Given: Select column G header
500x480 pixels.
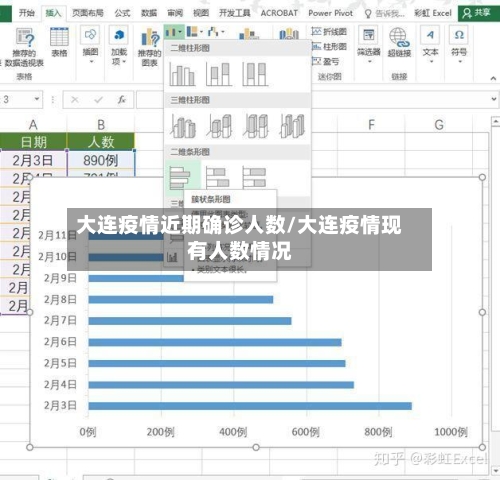Looking at the screenshot, I should [x=439, y=125].
